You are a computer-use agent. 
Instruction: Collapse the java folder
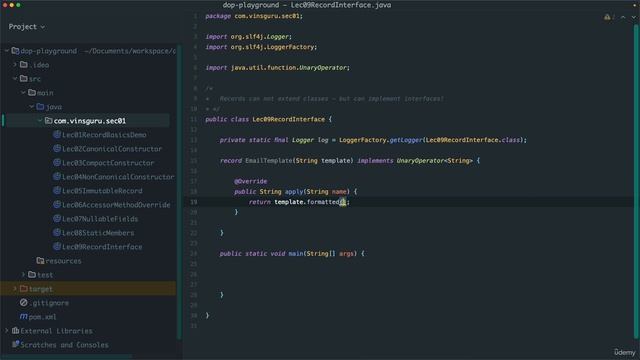click(x=31, y=107)
